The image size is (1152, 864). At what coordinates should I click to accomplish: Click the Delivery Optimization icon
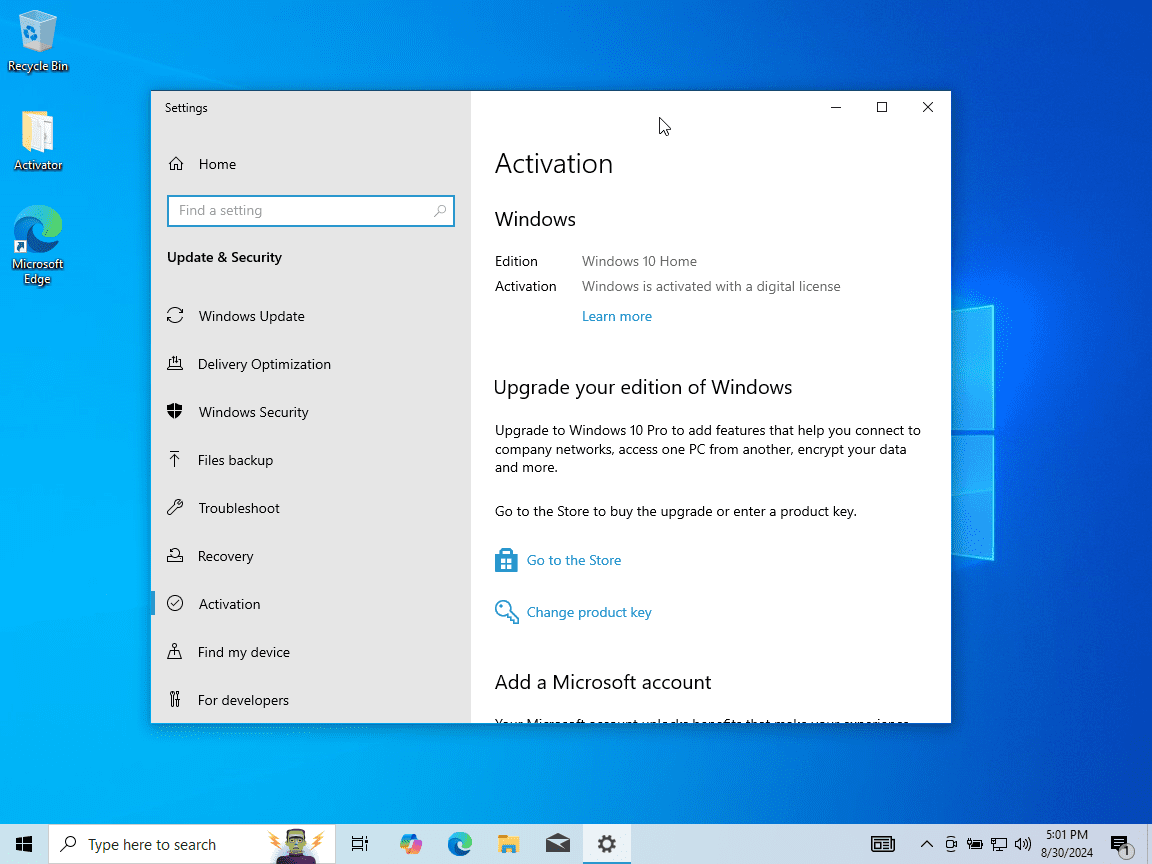pos(175,363)
